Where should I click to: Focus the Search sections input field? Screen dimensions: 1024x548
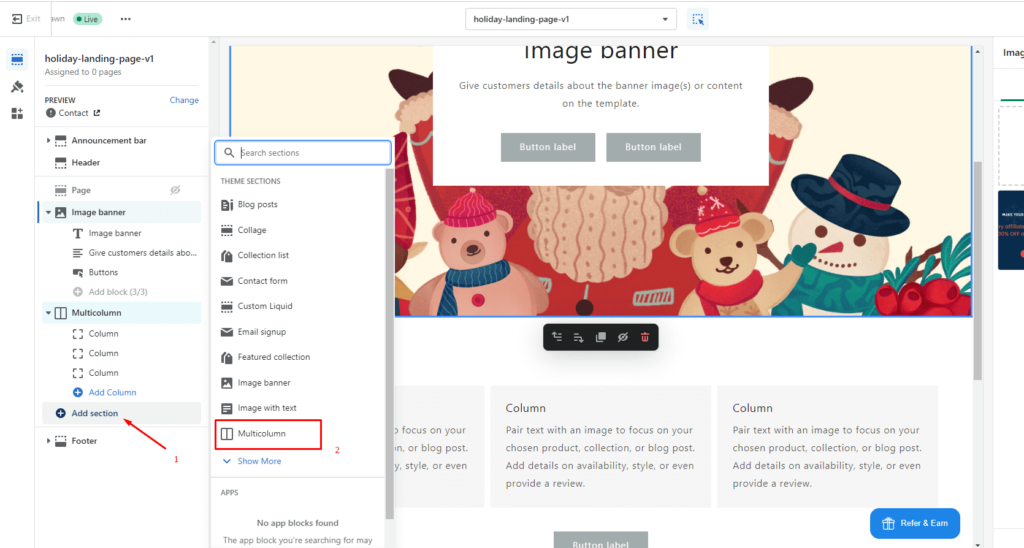tap(303, 153)
